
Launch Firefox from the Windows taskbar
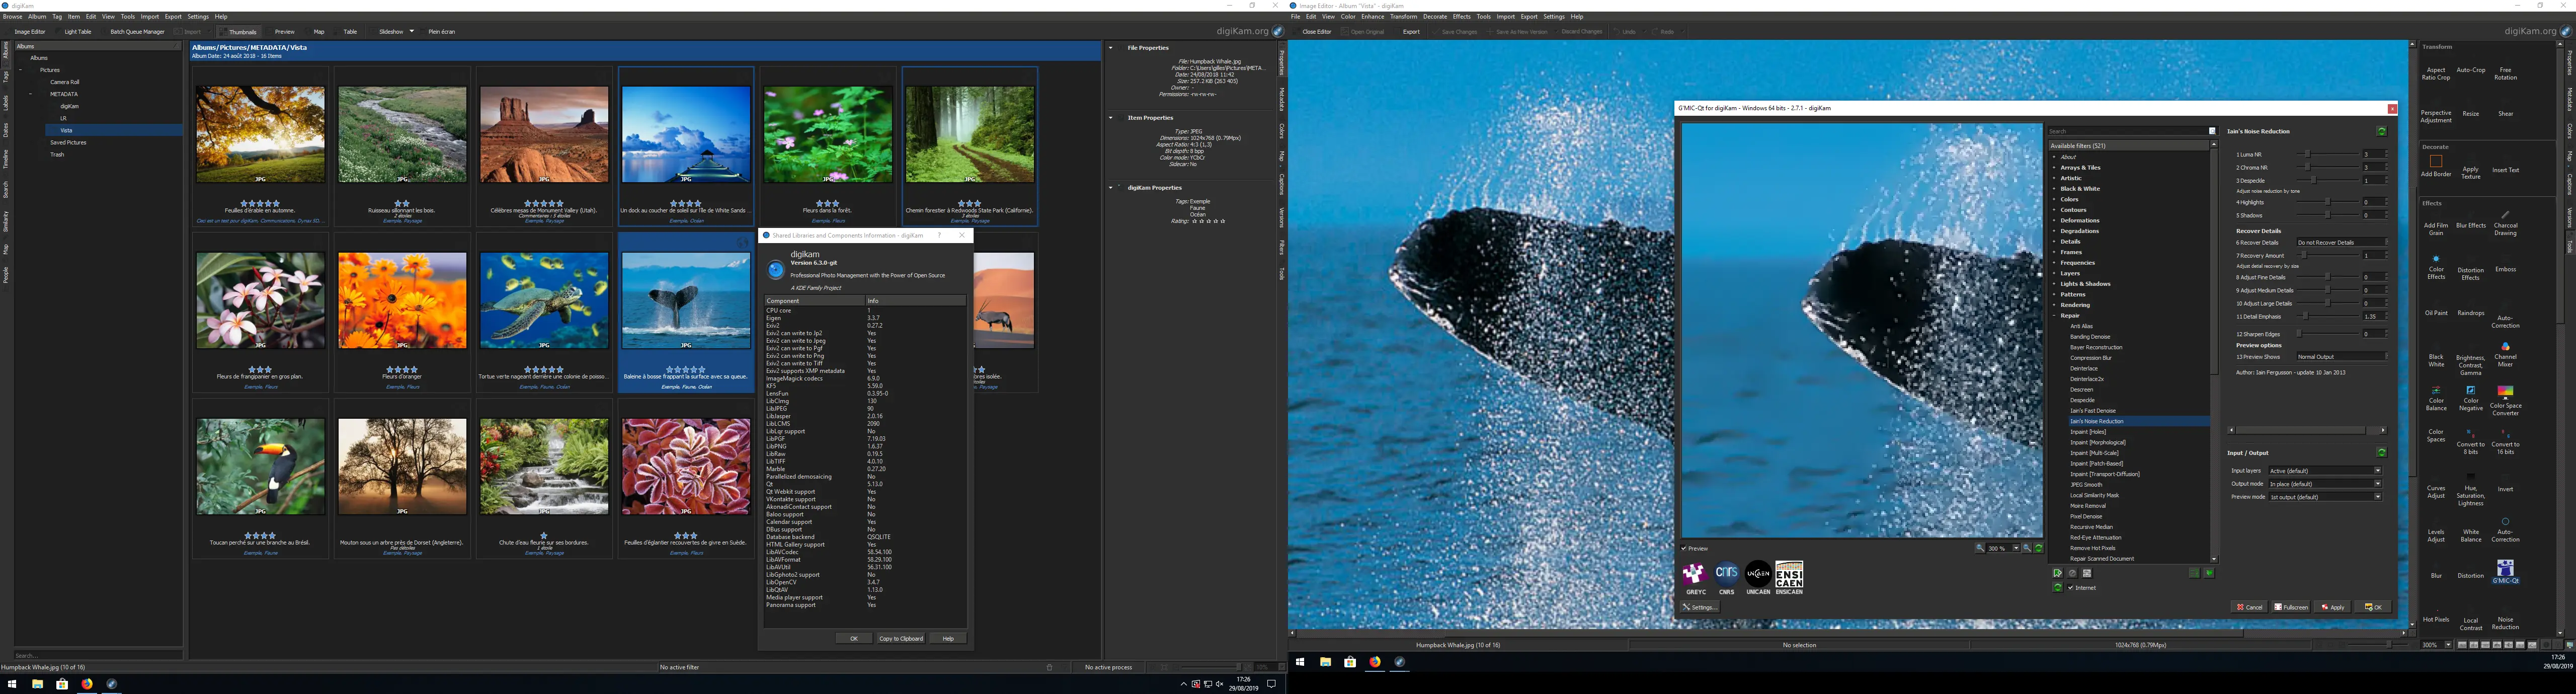coord(1374,661)
